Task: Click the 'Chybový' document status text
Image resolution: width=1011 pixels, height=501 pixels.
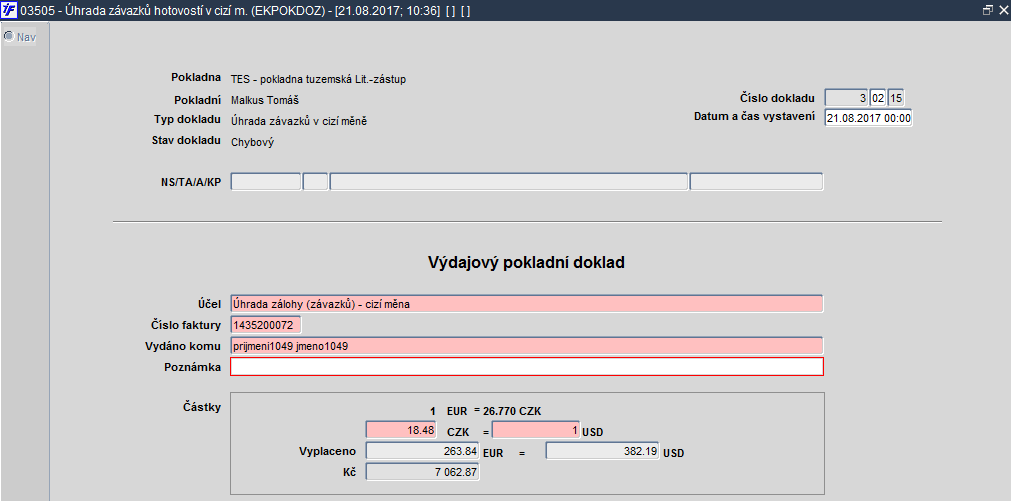Action: coord(252,142)
